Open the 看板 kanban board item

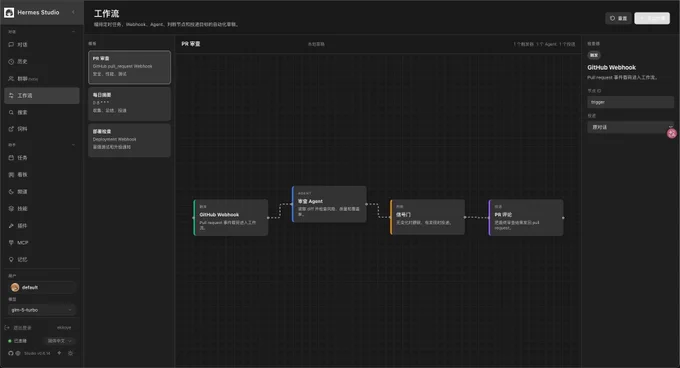click(x=42, y=175)
